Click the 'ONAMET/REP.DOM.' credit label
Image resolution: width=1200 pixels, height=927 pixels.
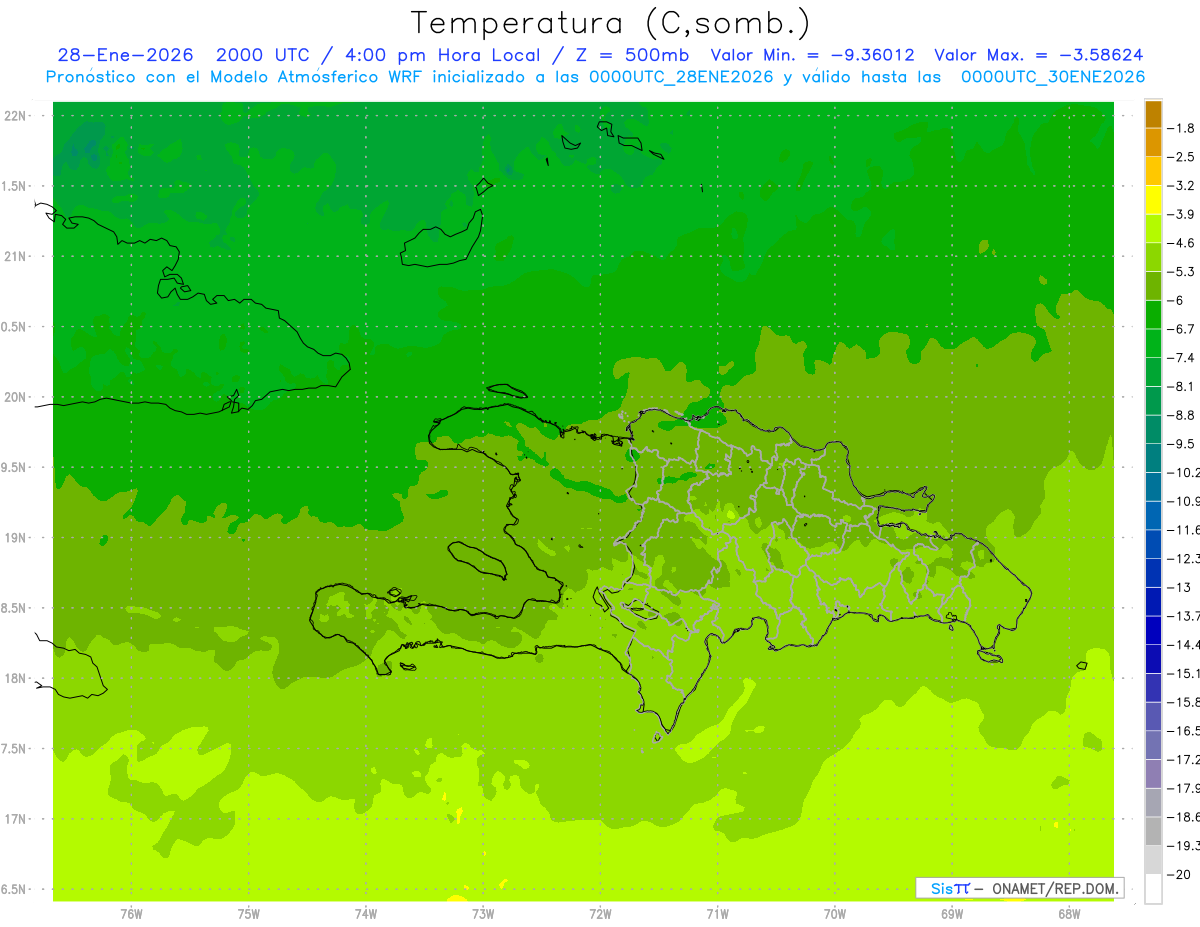click(1055, 888)
